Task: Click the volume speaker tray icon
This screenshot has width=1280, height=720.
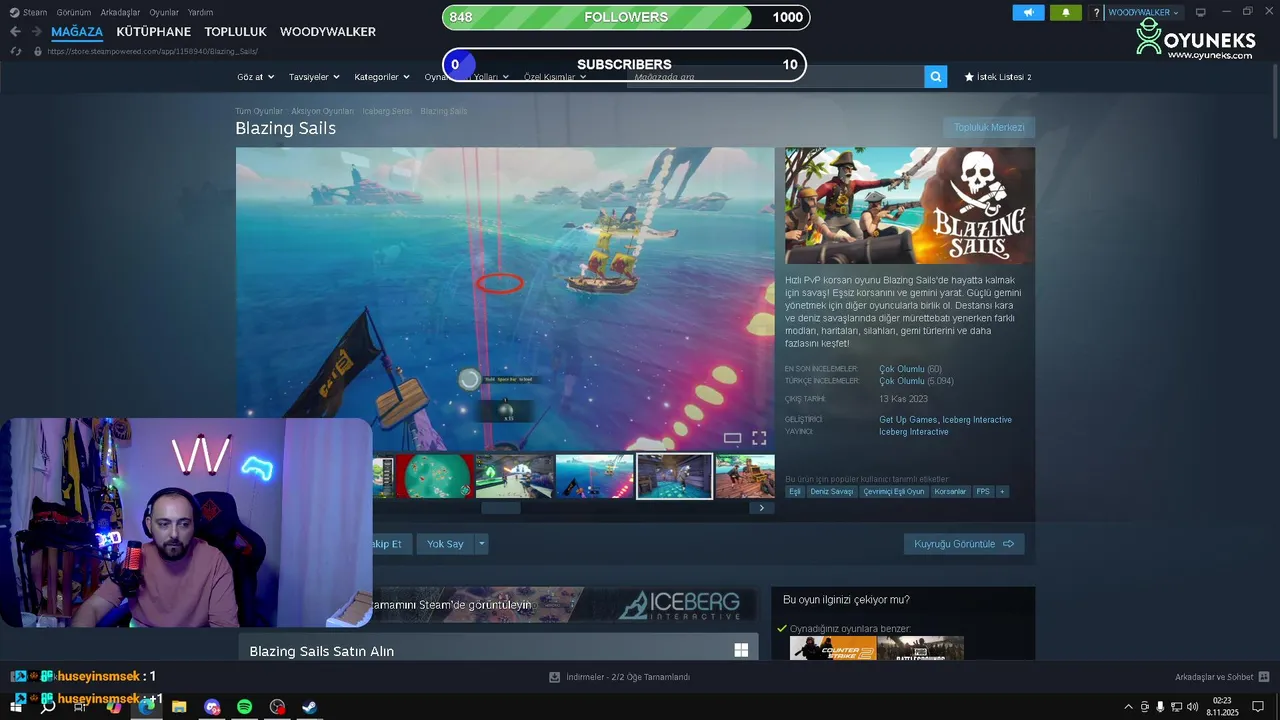Action: (1192, 707)
